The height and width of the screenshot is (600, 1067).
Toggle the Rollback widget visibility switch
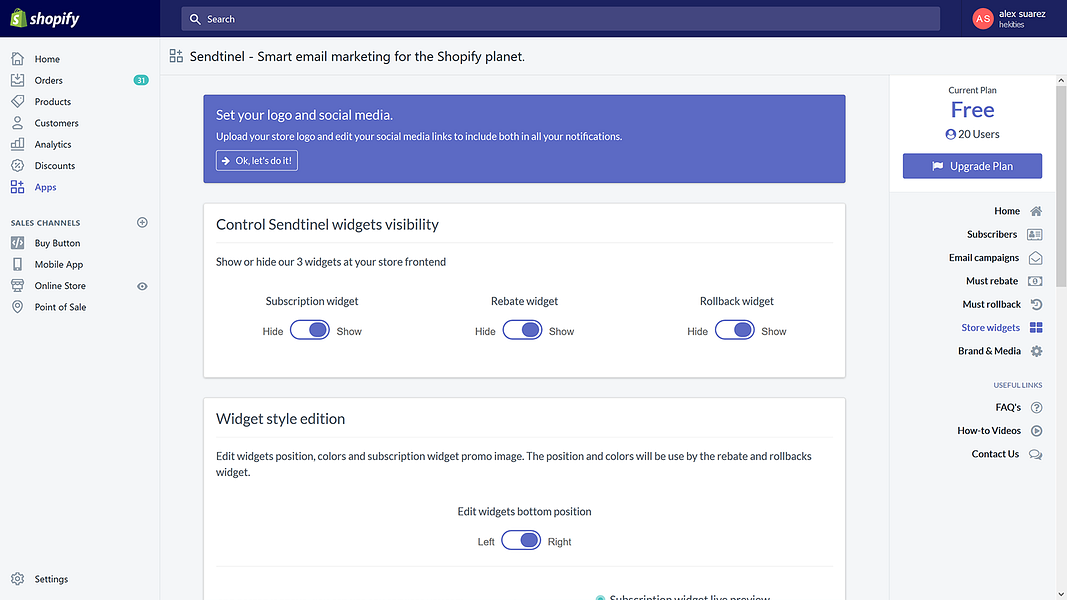(x=735, y=331)
